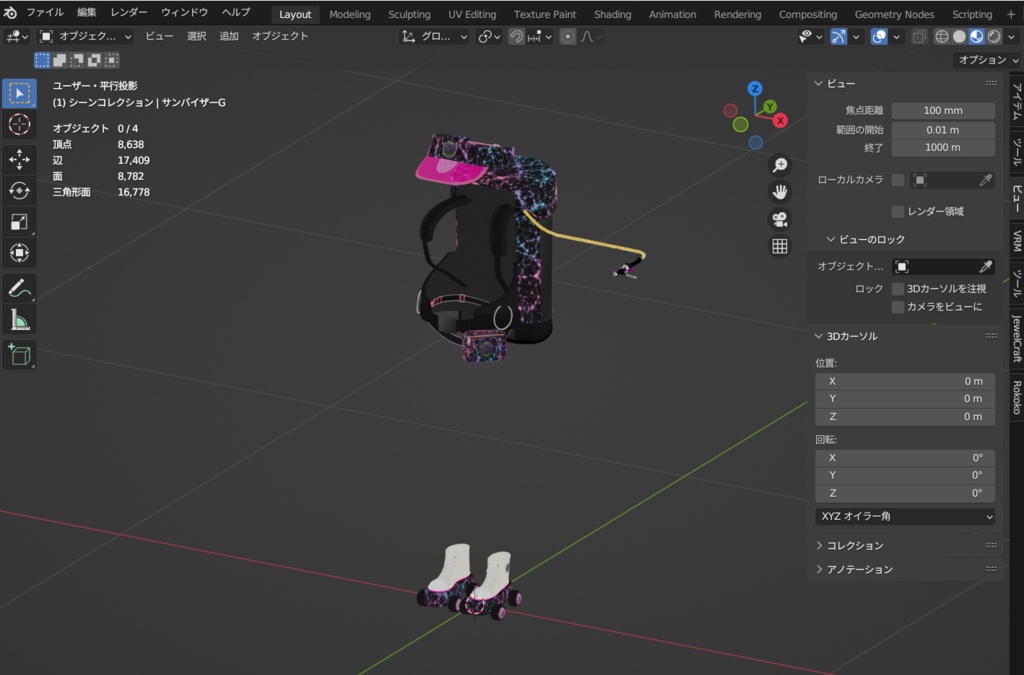Viewport: 1024px width, 675px height.
Task: Click the red X axis gizmo
Action: pyautogui.click(x=780, y=120)
